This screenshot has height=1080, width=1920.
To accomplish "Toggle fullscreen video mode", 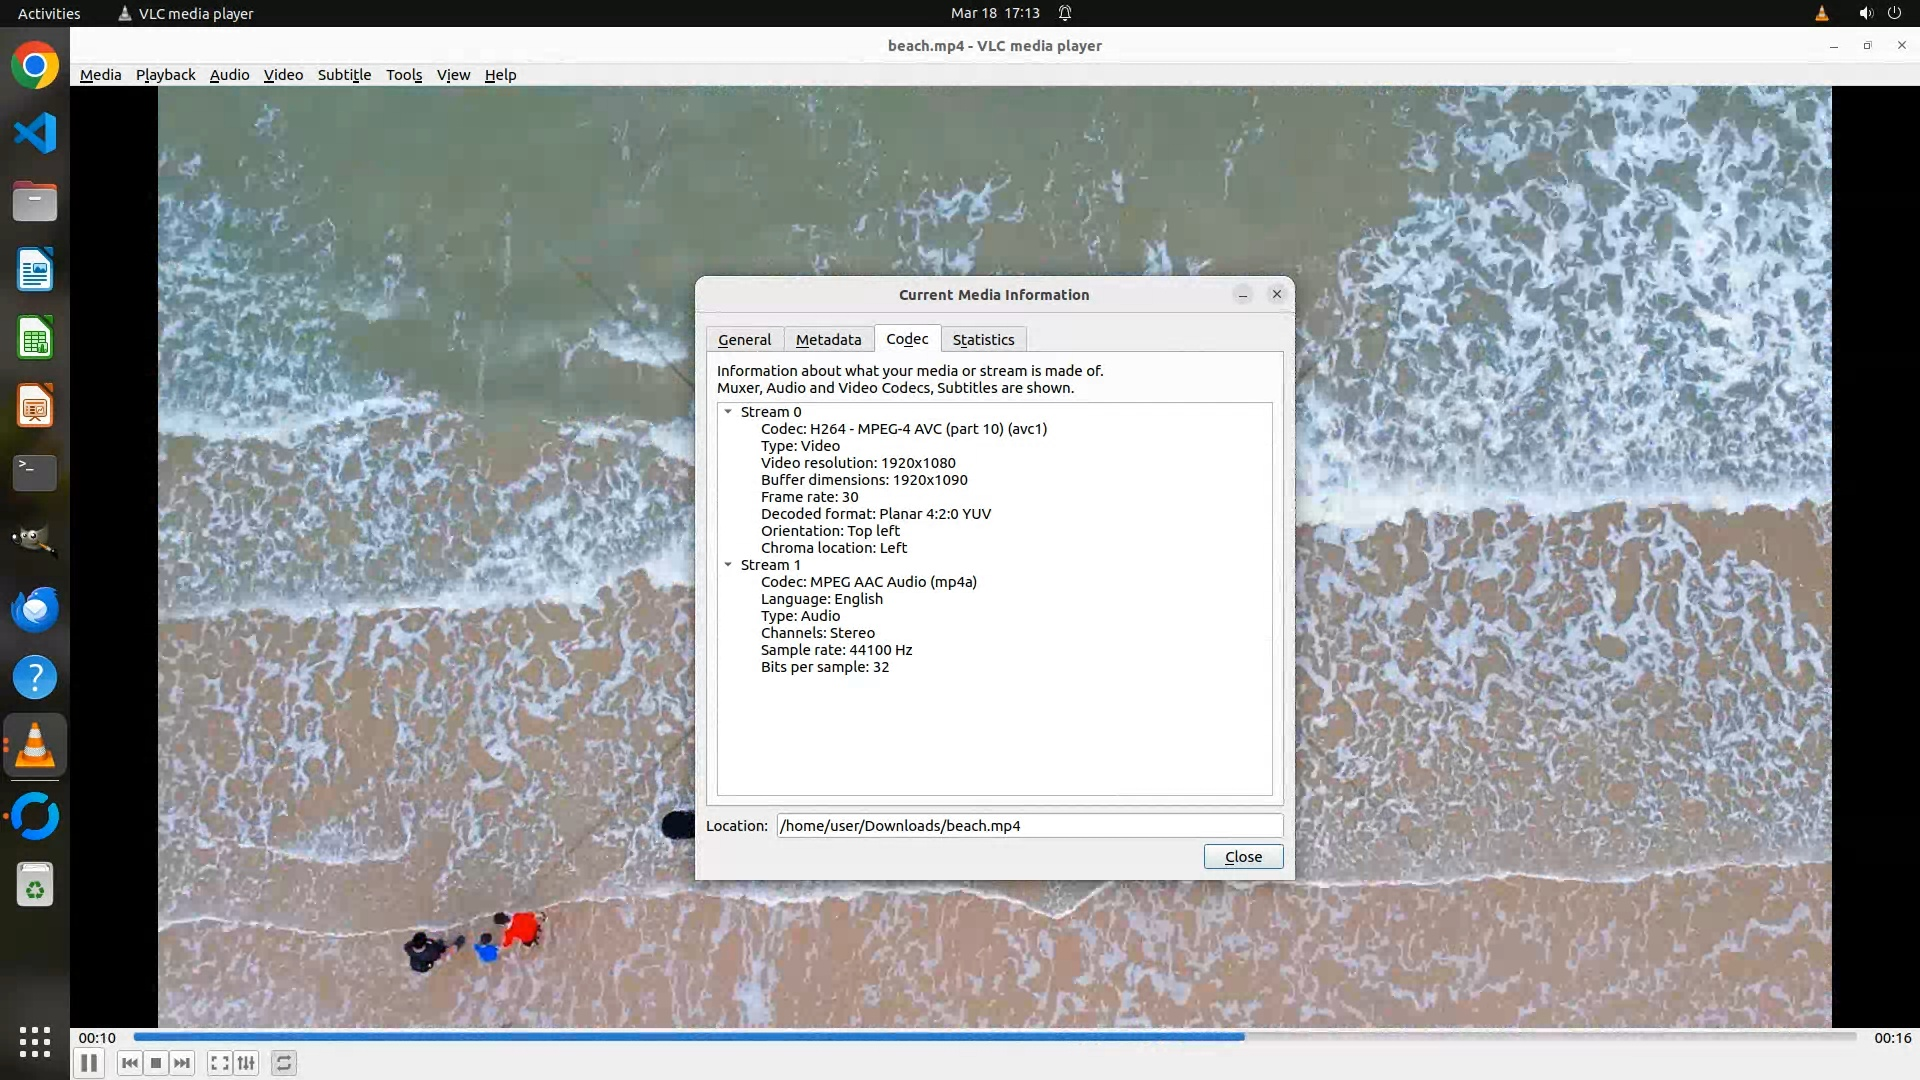I will 219,1063.
